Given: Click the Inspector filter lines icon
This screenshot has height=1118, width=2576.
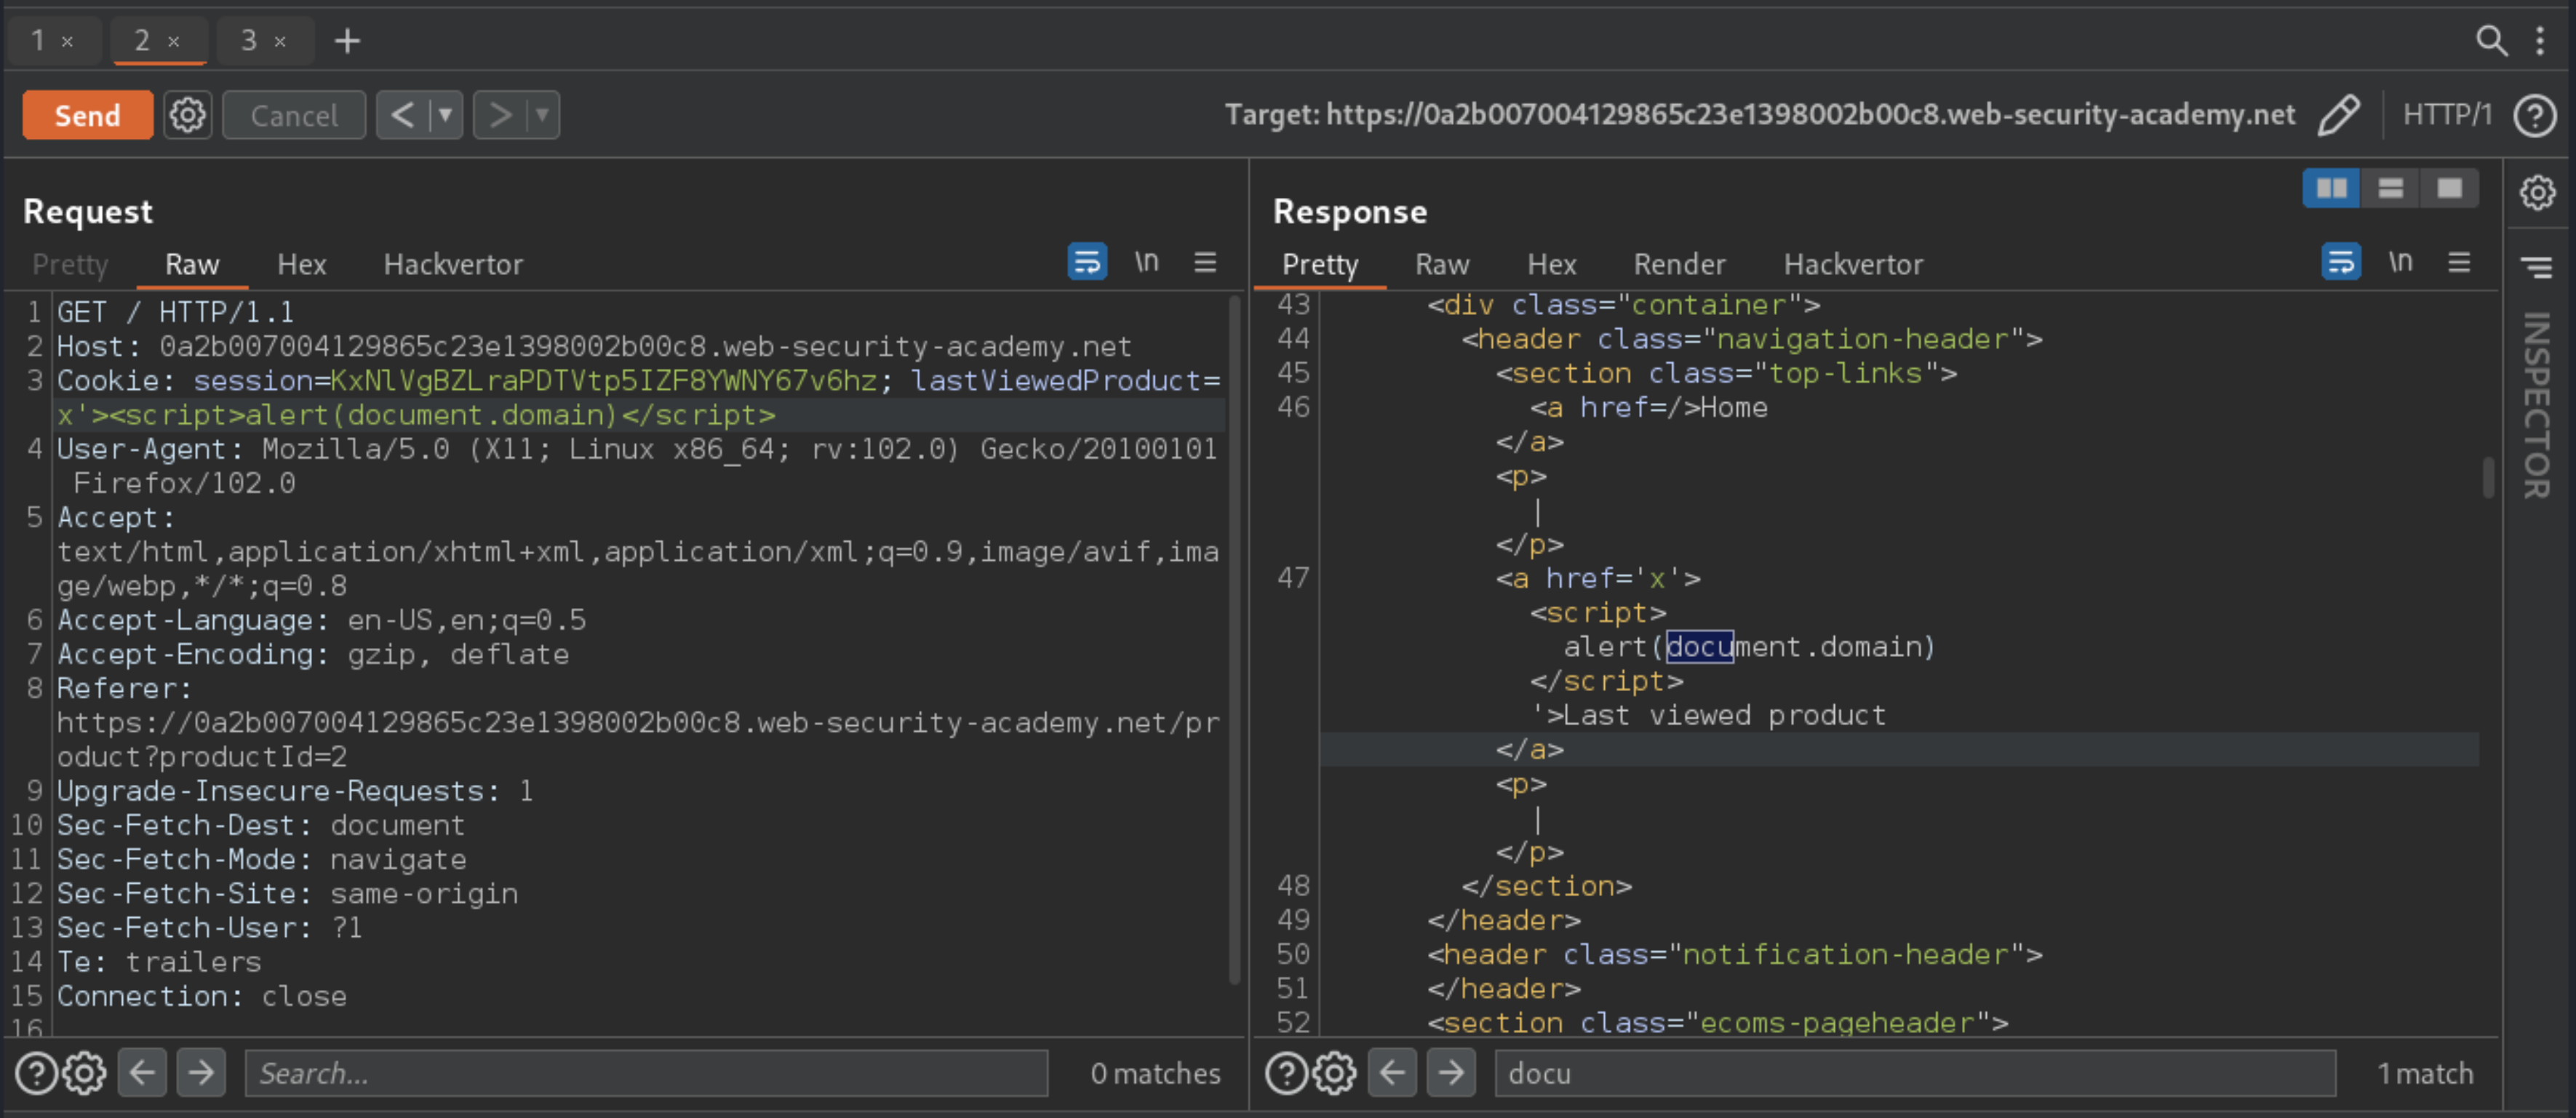Looking at the screenshot, I should click(x=2537, y=266).
